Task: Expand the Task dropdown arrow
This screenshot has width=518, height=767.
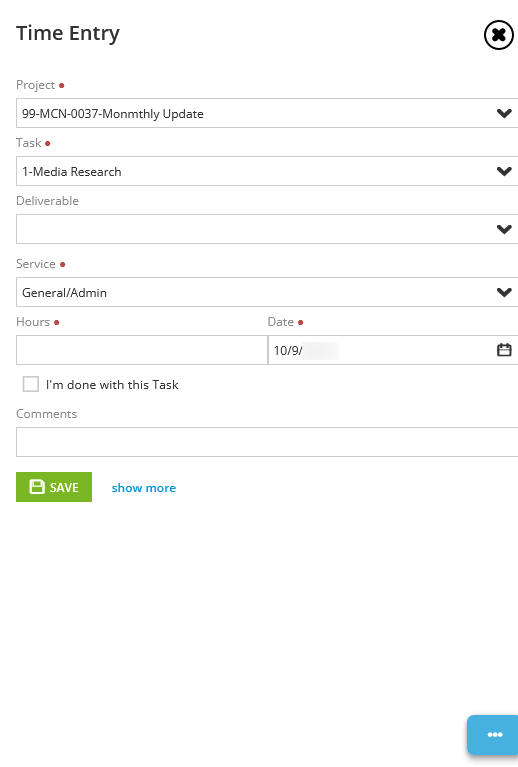Action: 504,171
